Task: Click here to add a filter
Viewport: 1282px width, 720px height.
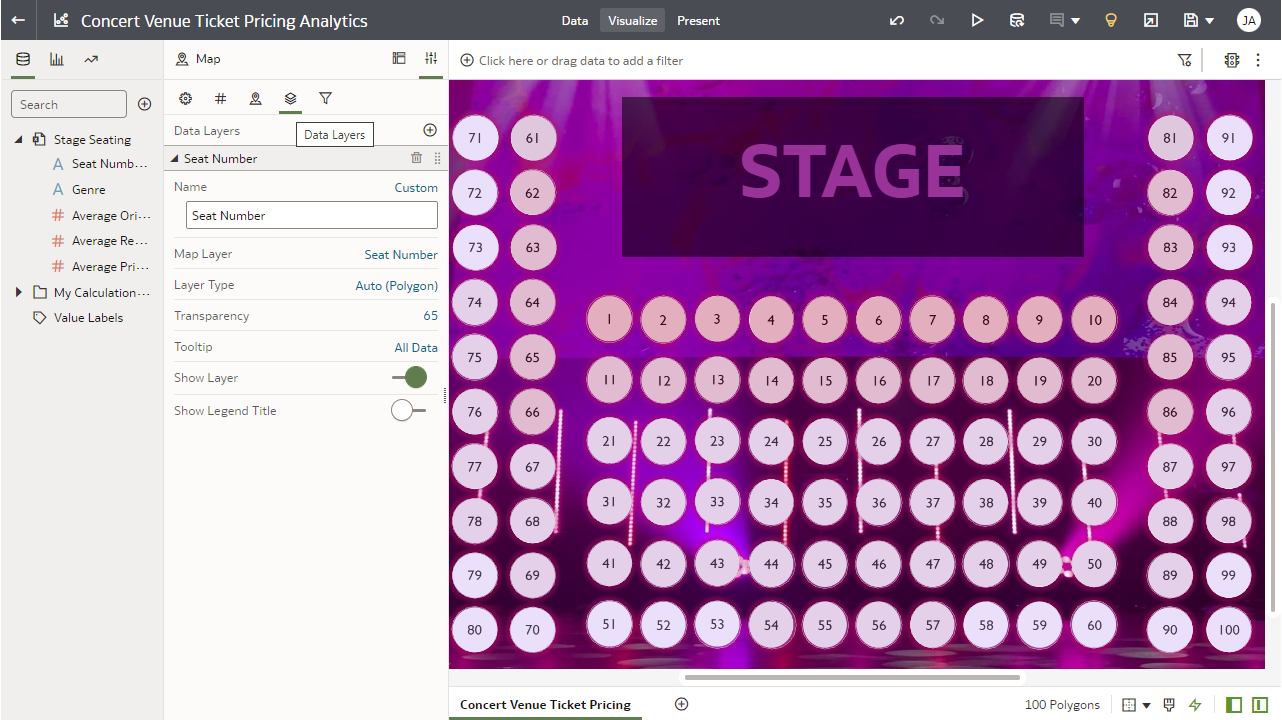Action: pyautogui.click(x=571, y=60)
